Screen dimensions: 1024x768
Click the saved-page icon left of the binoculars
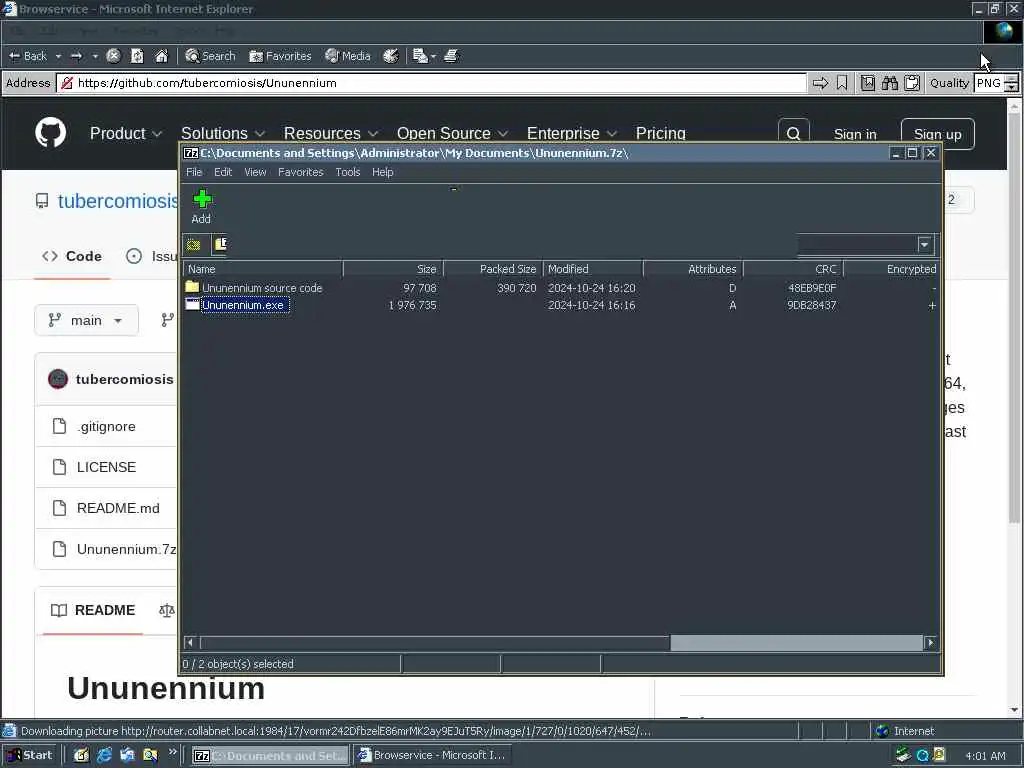coord(867,83)
